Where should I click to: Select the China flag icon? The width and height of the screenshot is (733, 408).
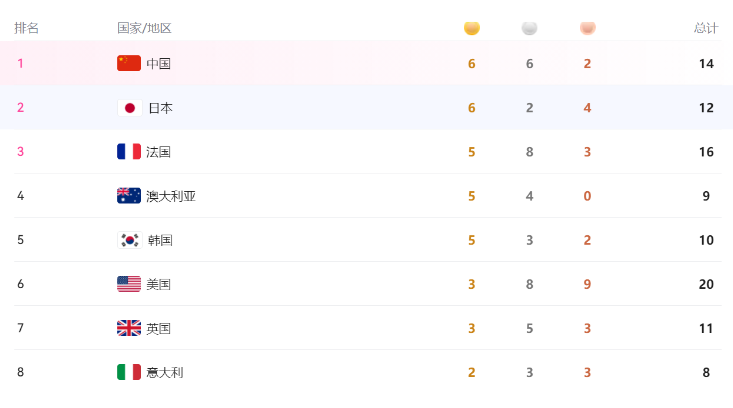(129, 63)
